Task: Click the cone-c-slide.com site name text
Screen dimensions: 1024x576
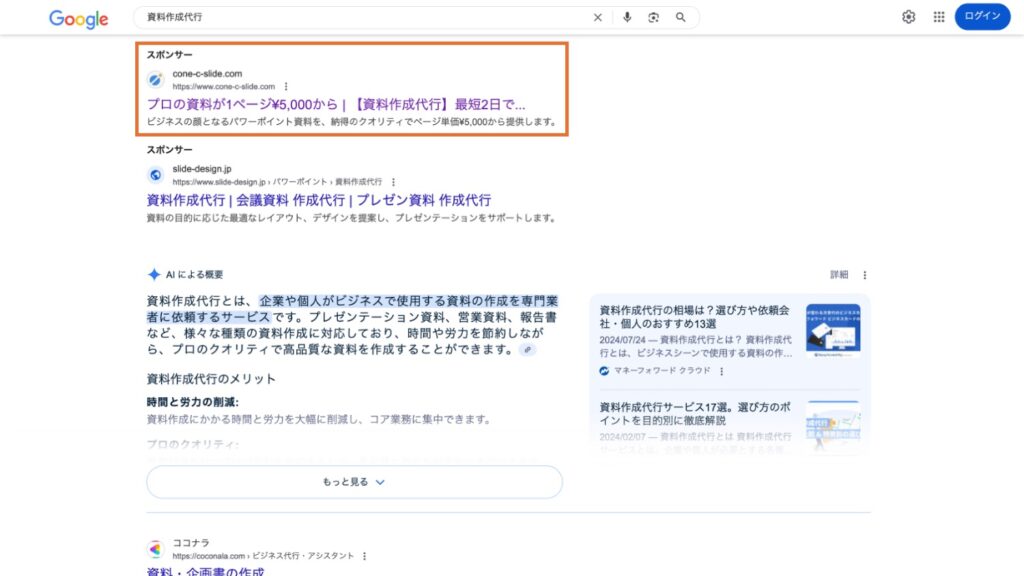Action: coord(207,74)
